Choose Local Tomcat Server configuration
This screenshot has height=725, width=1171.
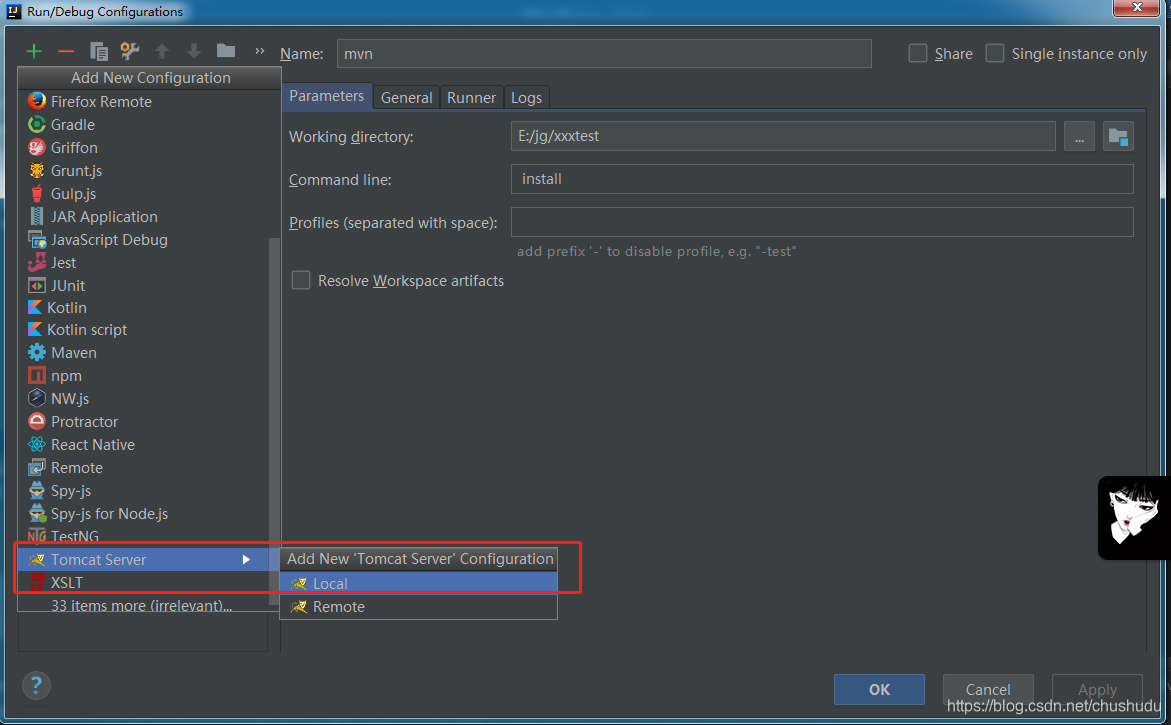coord(418,583)
